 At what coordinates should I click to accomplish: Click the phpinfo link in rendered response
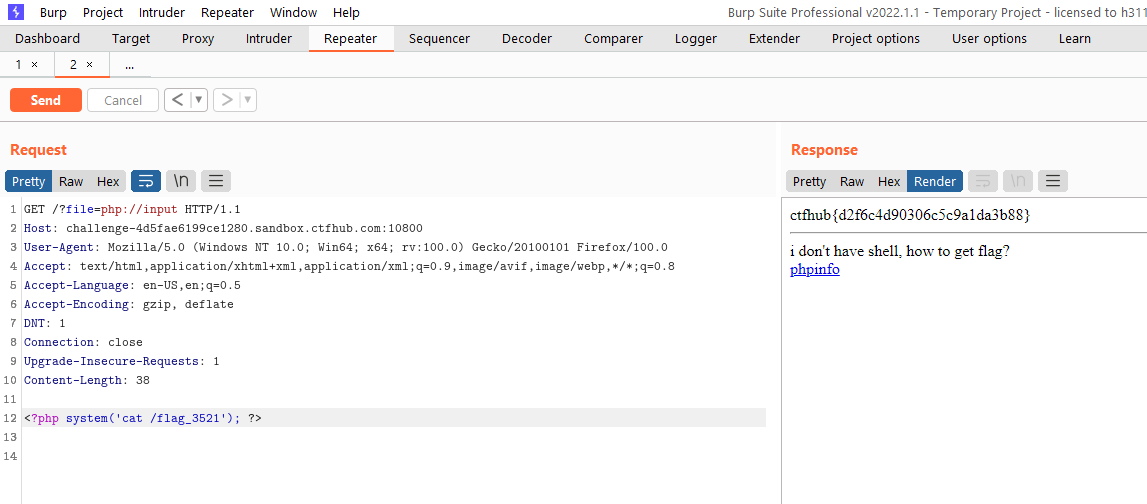click(815, 269)
